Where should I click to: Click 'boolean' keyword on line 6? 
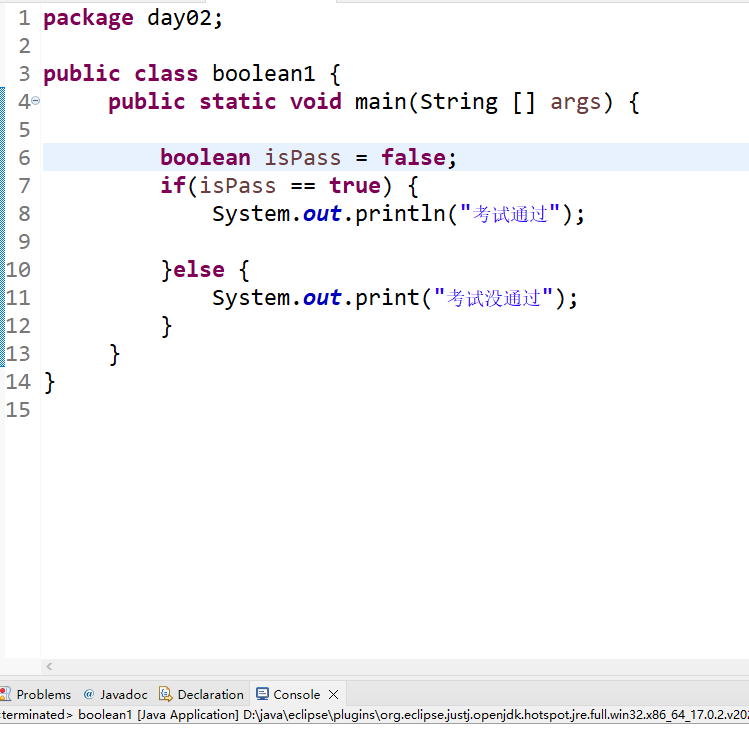click(205, 157)
